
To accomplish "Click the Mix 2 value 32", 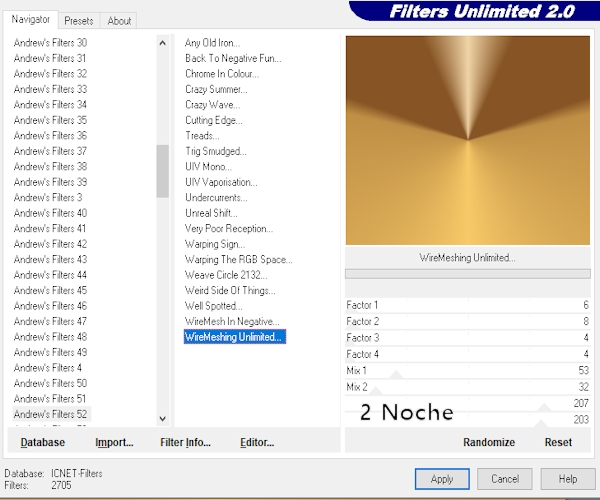I will coord(583,387).
